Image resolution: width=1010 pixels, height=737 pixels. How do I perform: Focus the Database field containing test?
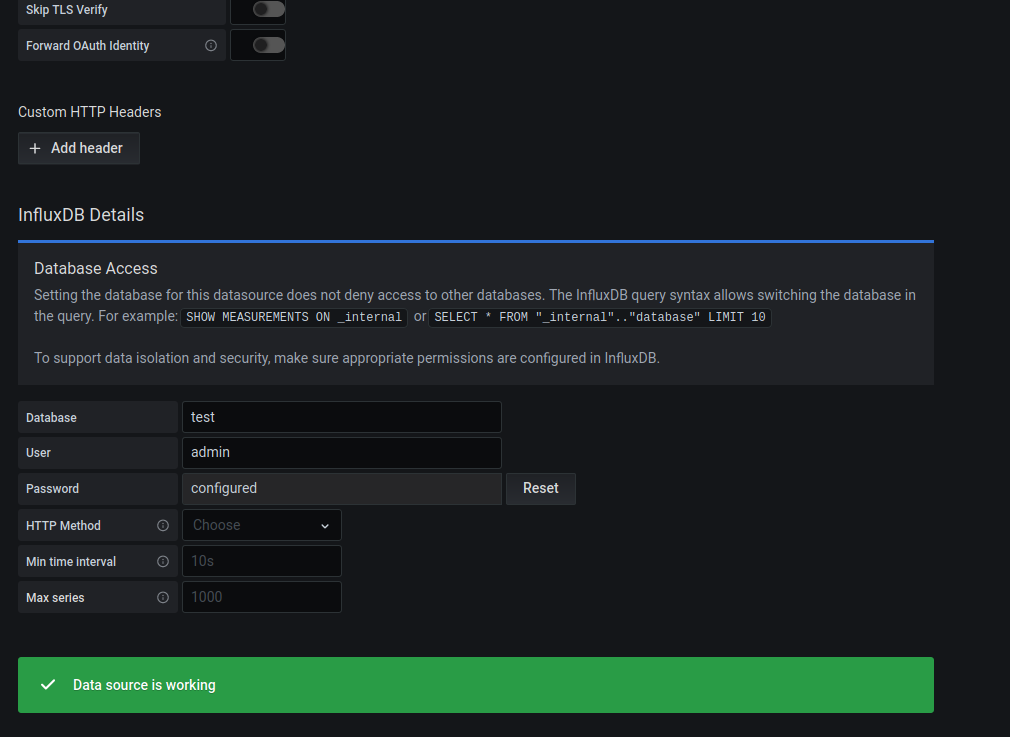341,417
